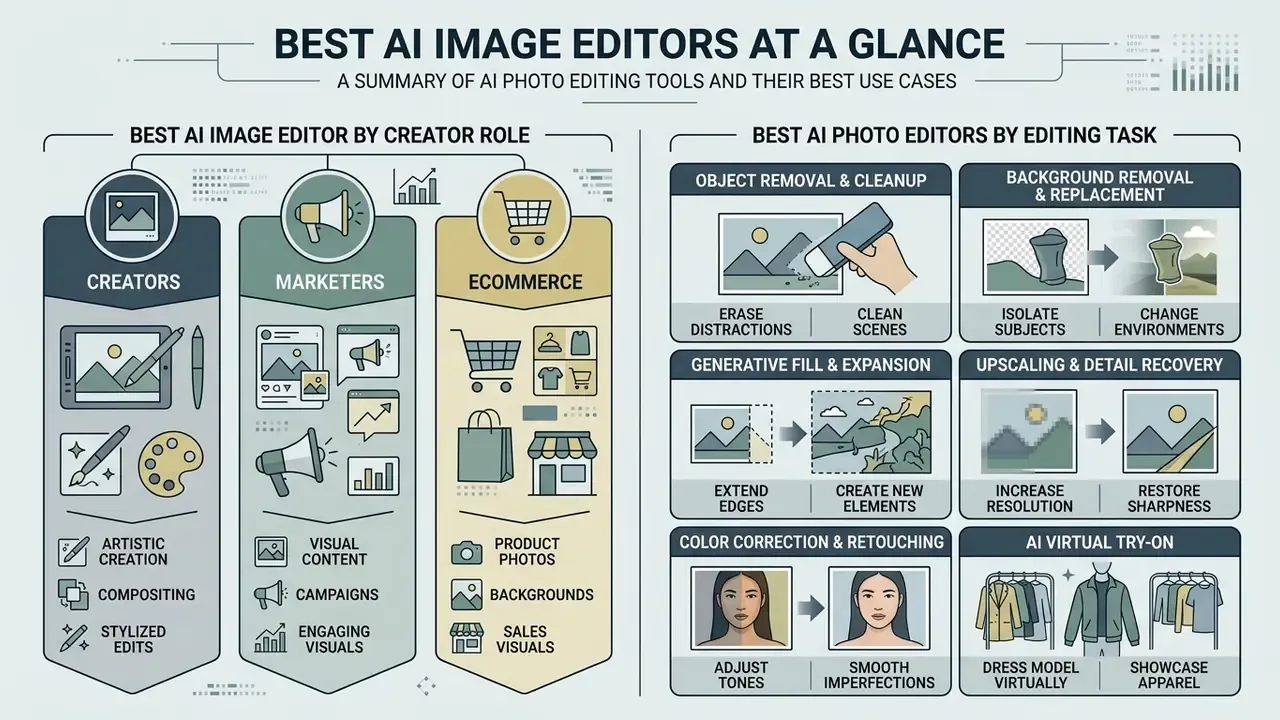1280x720 pixels.
Task: Select the Background Removal & Replacement header
Action: click(x=1100, y=185)
